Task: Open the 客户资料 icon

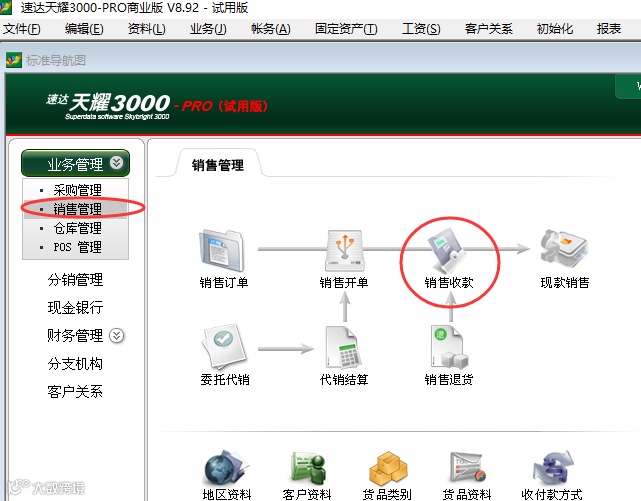Action: [308, 467]
